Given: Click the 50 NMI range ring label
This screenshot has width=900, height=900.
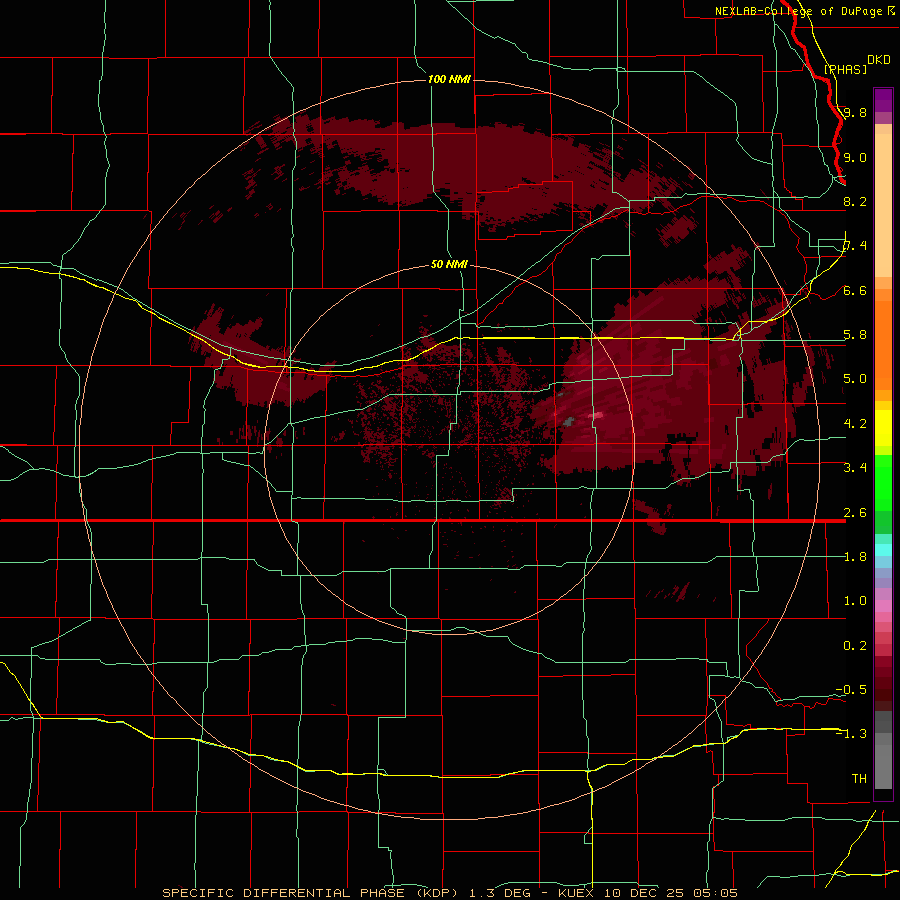Looking at the screenshot, I should click(x=449, y=264).
